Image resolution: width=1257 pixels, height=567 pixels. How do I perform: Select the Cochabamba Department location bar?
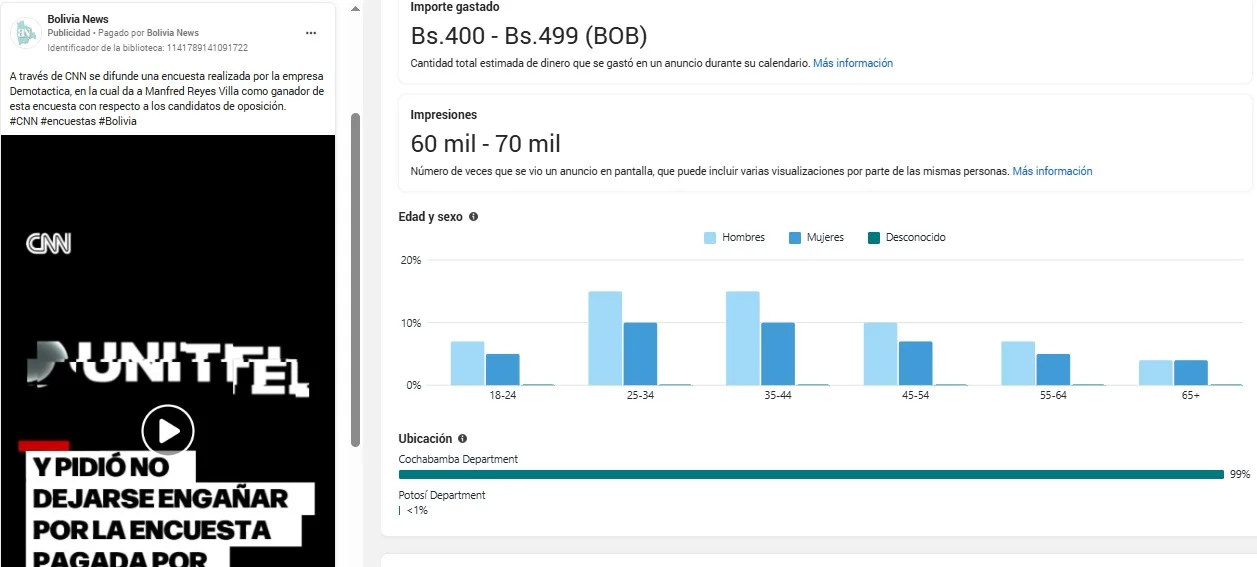[810, 474]
